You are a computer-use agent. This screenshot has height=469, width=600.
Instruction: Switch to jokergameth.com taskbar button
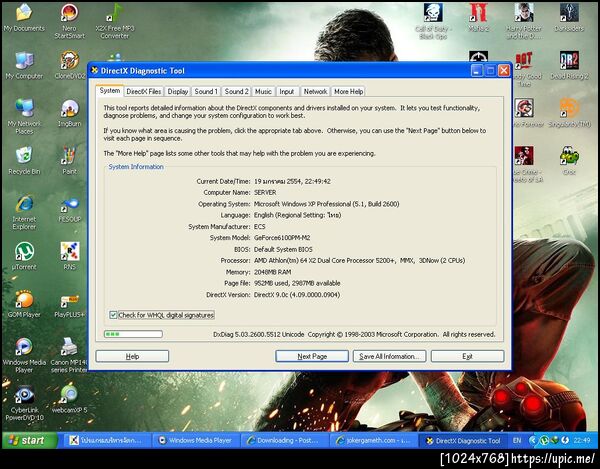pos(373,440)
